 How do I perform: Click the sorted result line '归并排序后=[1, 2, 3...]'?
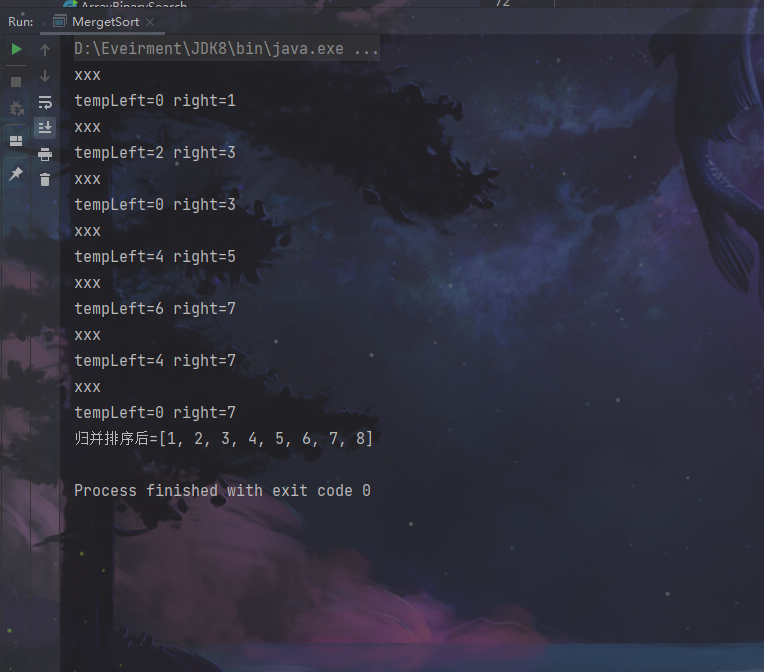coord(224,439)
